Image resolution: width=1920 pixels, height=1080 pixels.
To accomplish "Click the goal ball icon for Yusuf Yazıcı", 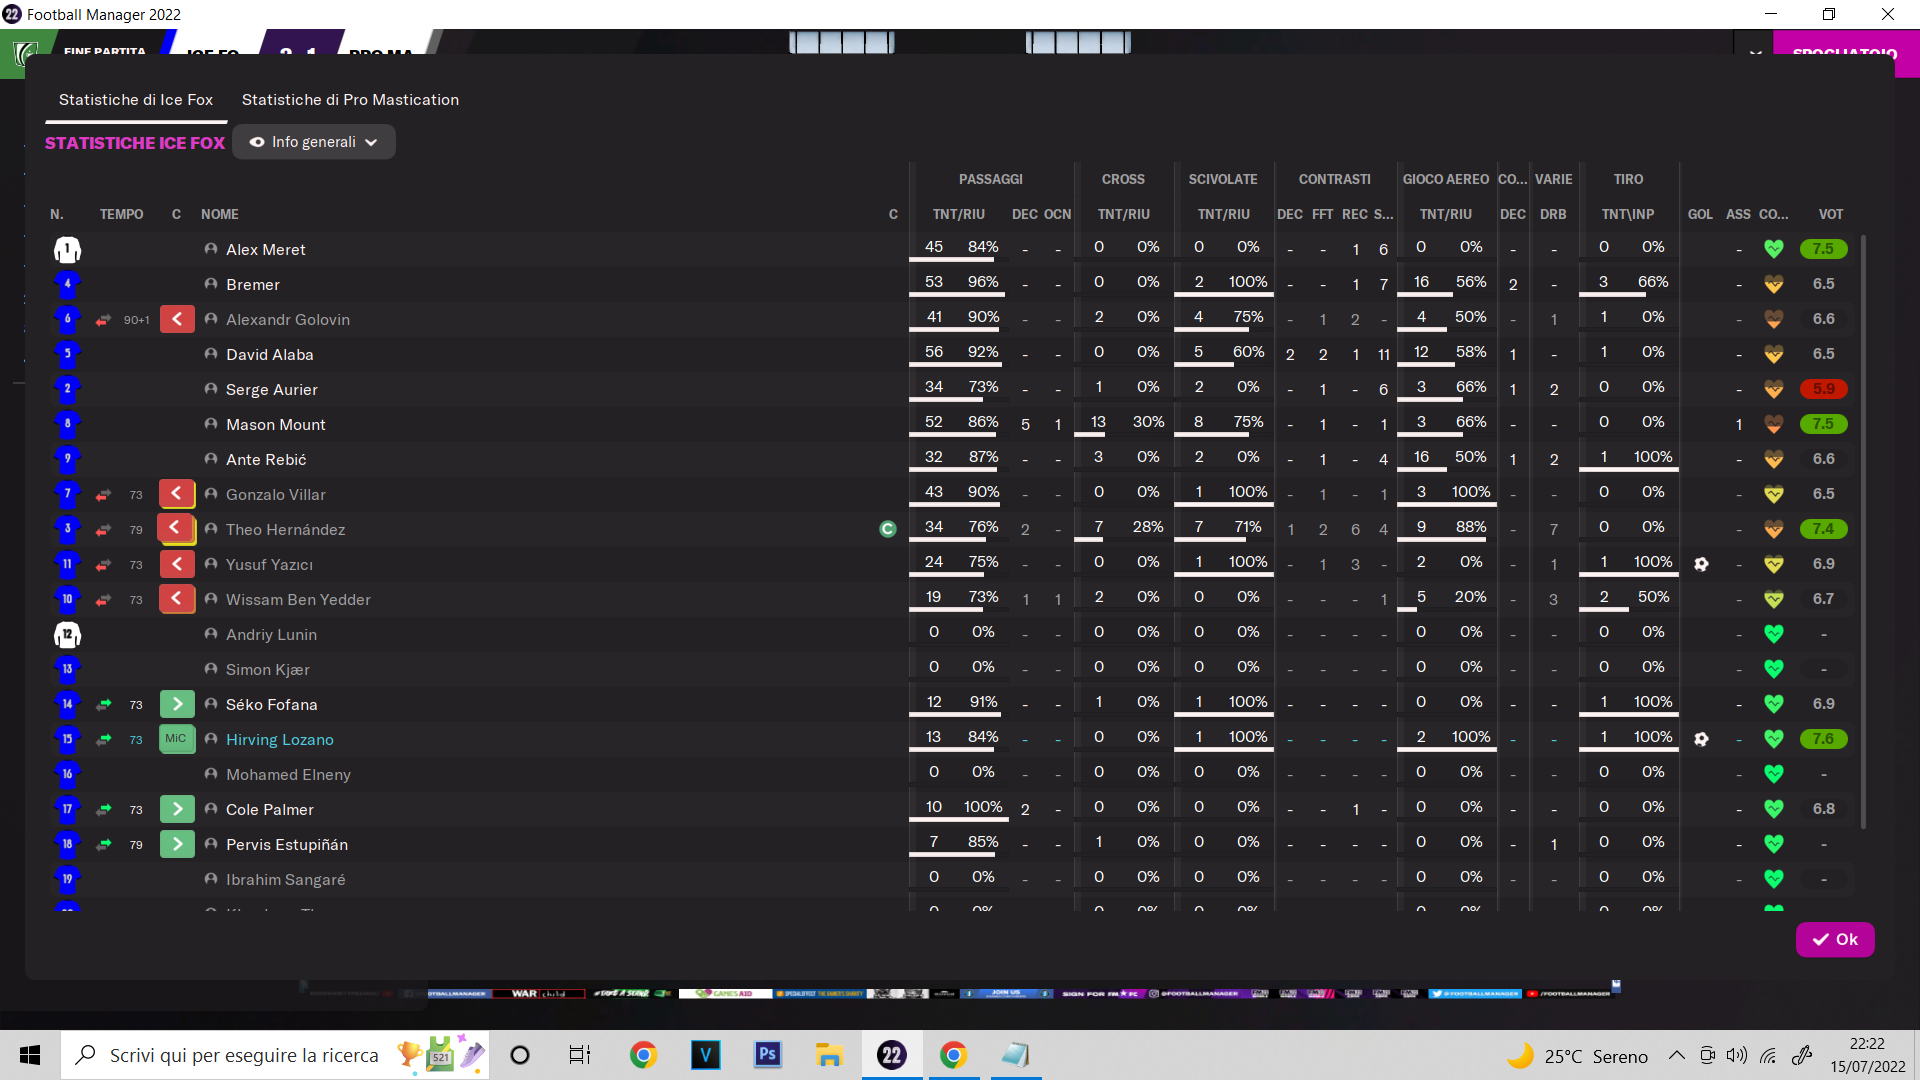I will (x=1701, y=564).
